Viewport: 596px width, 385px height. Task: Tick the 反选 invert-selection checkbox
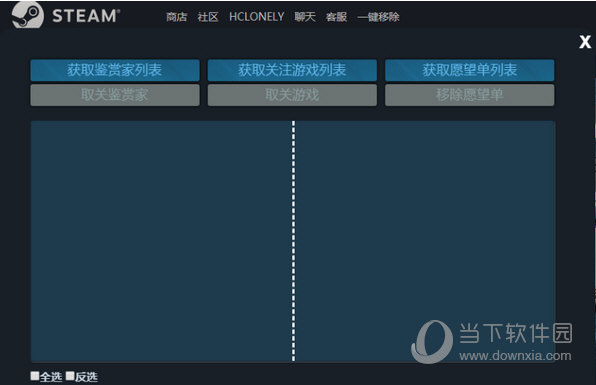coord(70,376)
